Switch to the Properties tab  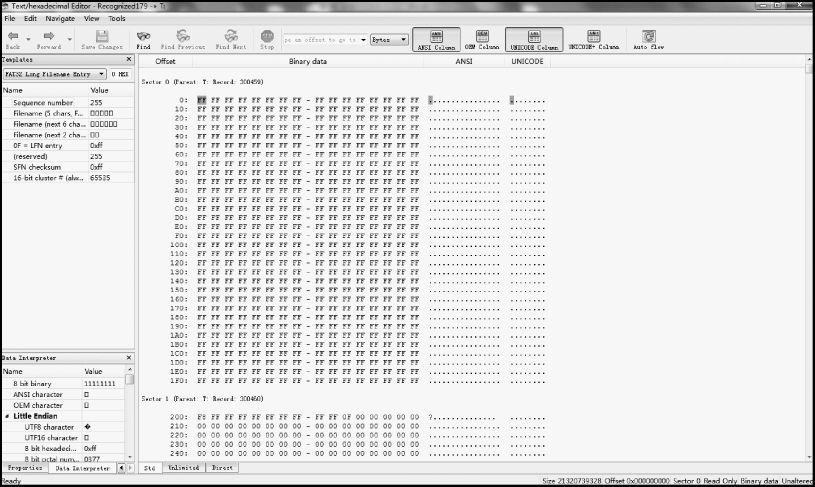point(25,468)
